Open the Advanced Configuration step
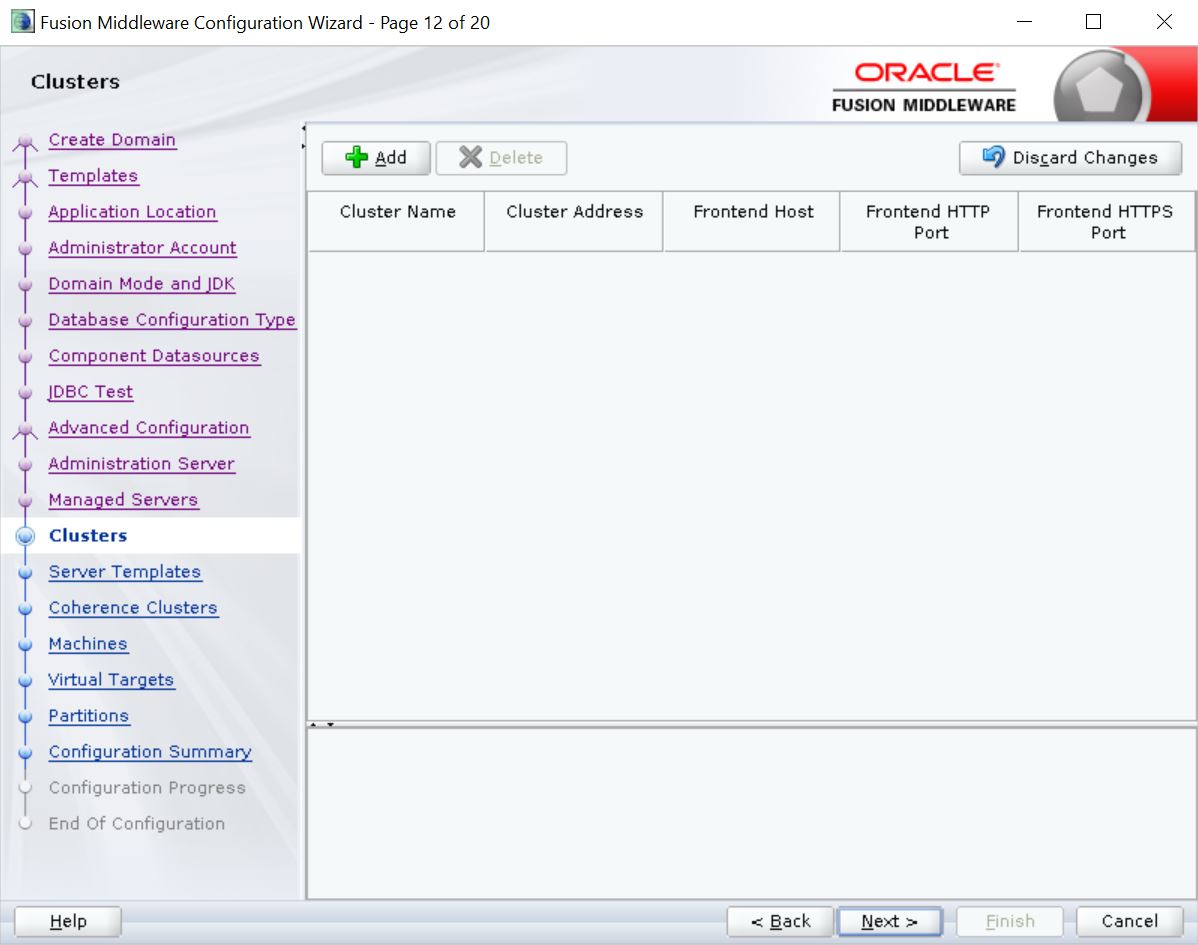The width and height of the screenshot is (1198, 945). [149, 428]
